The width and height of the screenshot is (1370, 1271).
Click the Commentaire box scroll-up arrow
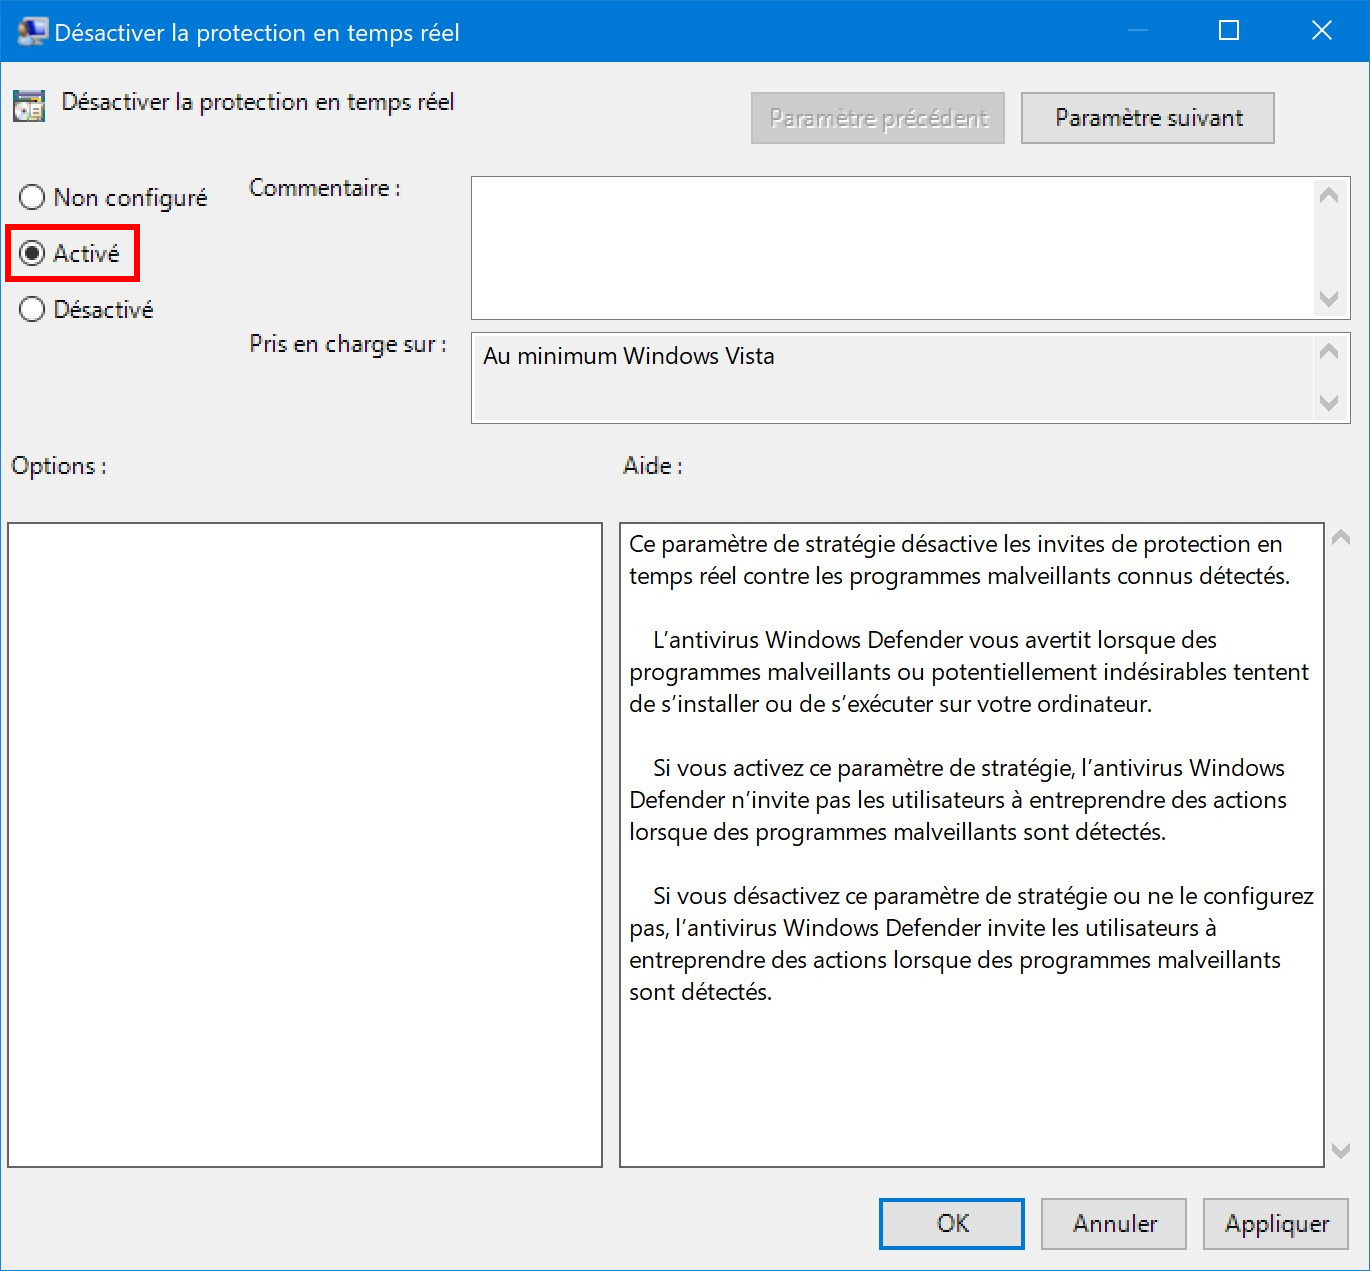point(1329,196)
